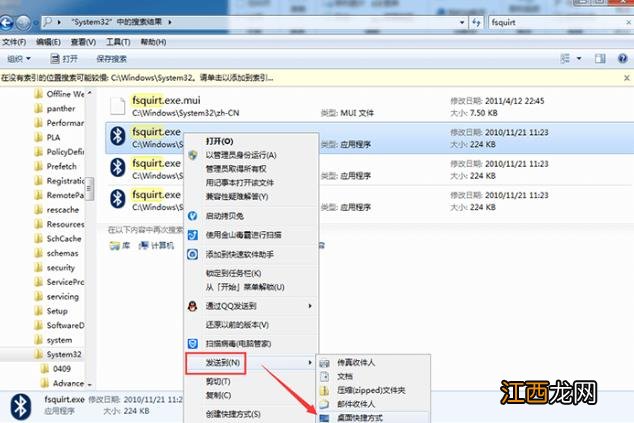Screen dimensions: 634x423
Task: Click the 保存搜索 toolbar button
Action: (112, 59)
